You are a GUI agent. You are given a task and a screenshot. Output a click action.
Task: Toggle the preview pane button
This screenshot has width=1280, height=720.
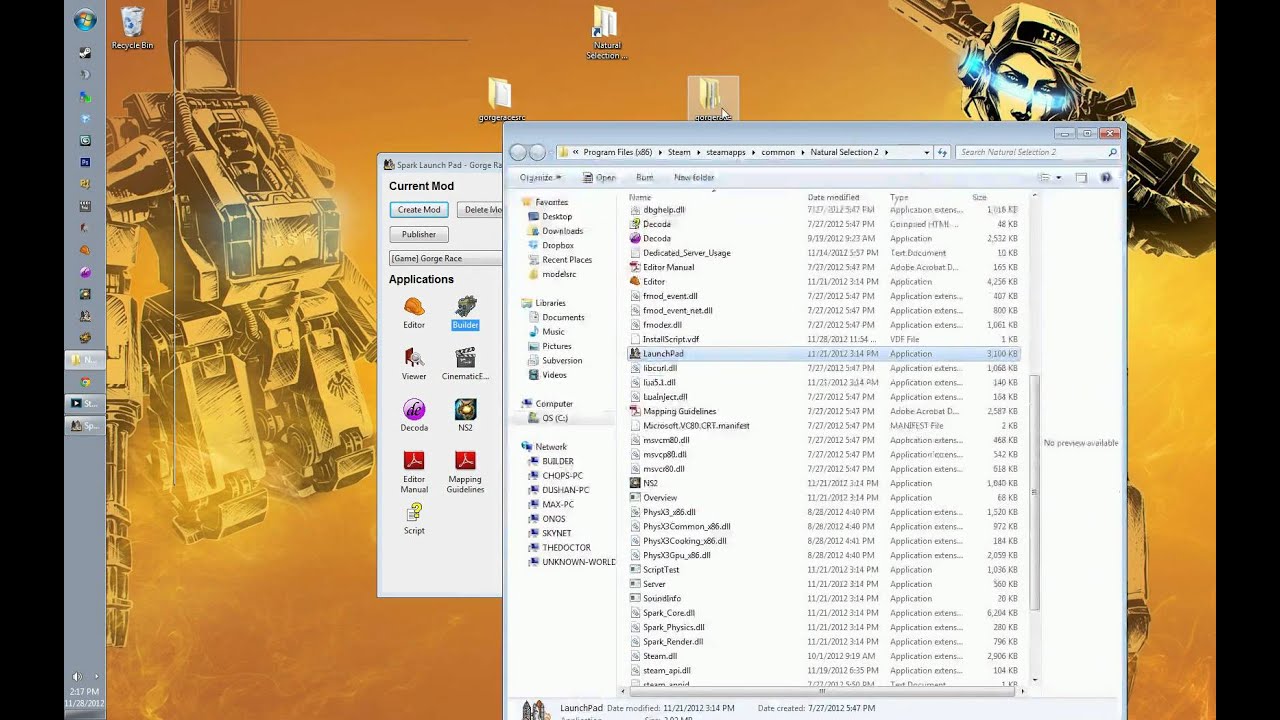pyautogui.click(x=1081, y=177)
